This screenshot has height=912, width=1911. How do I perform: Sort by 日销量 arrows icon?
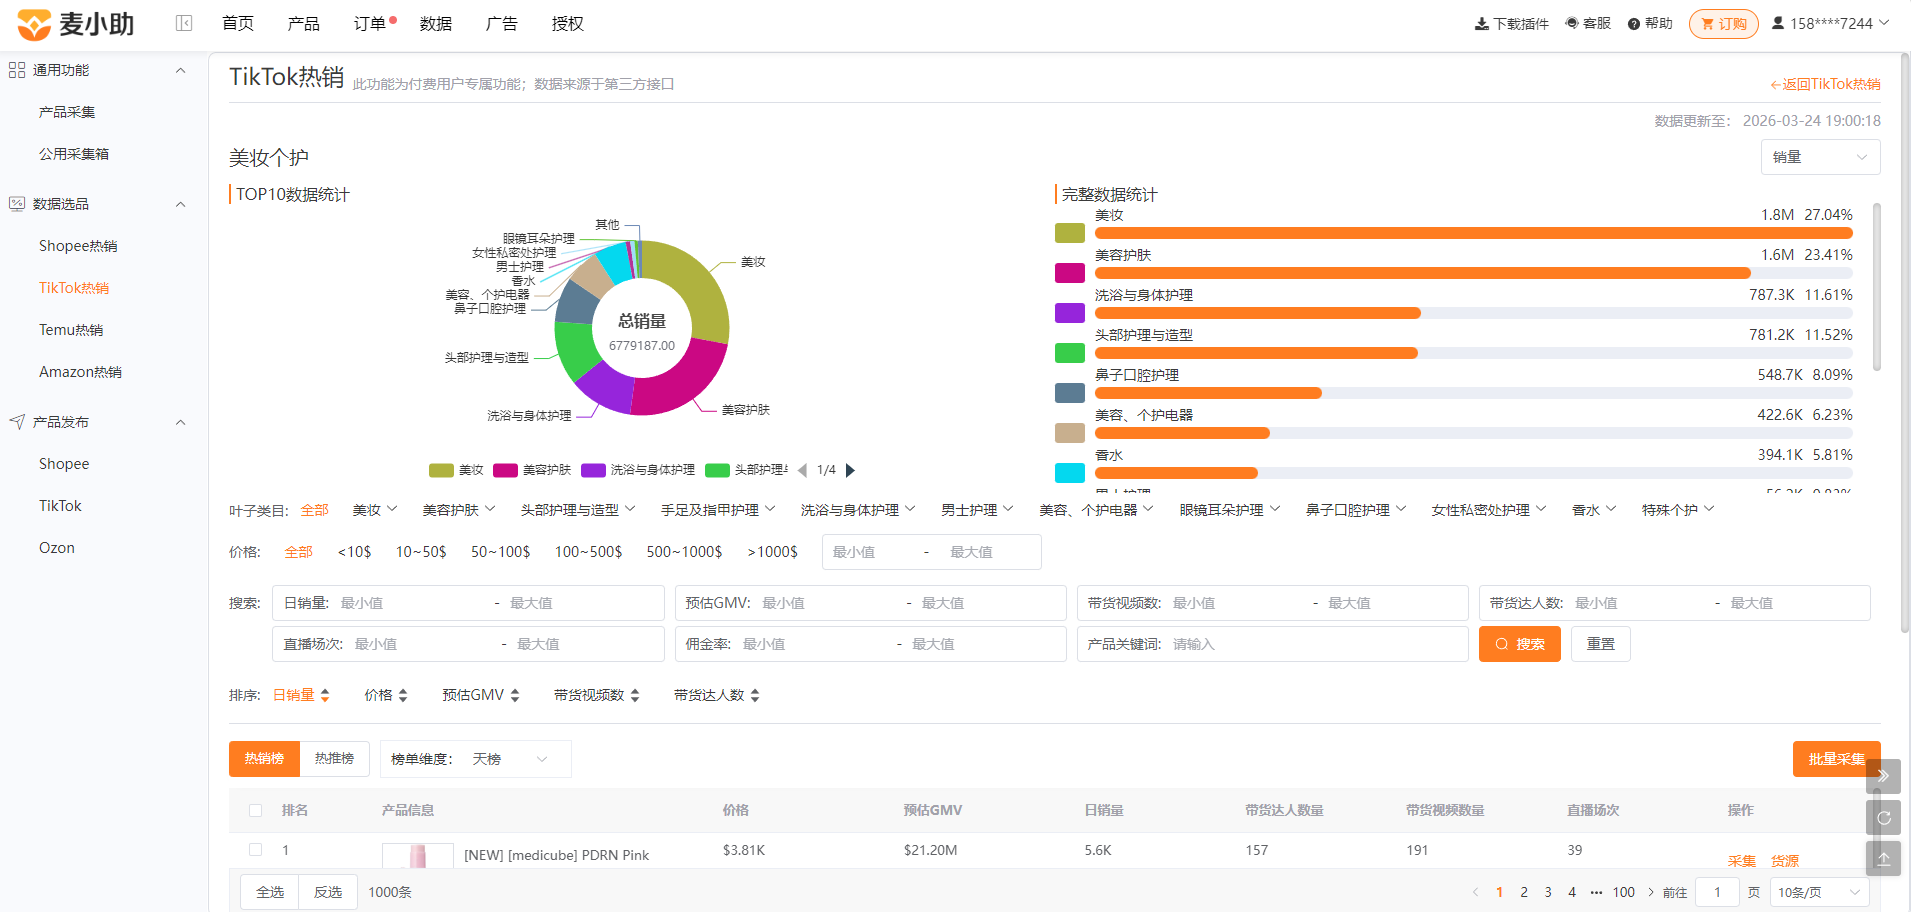click(x=325, y=695)
